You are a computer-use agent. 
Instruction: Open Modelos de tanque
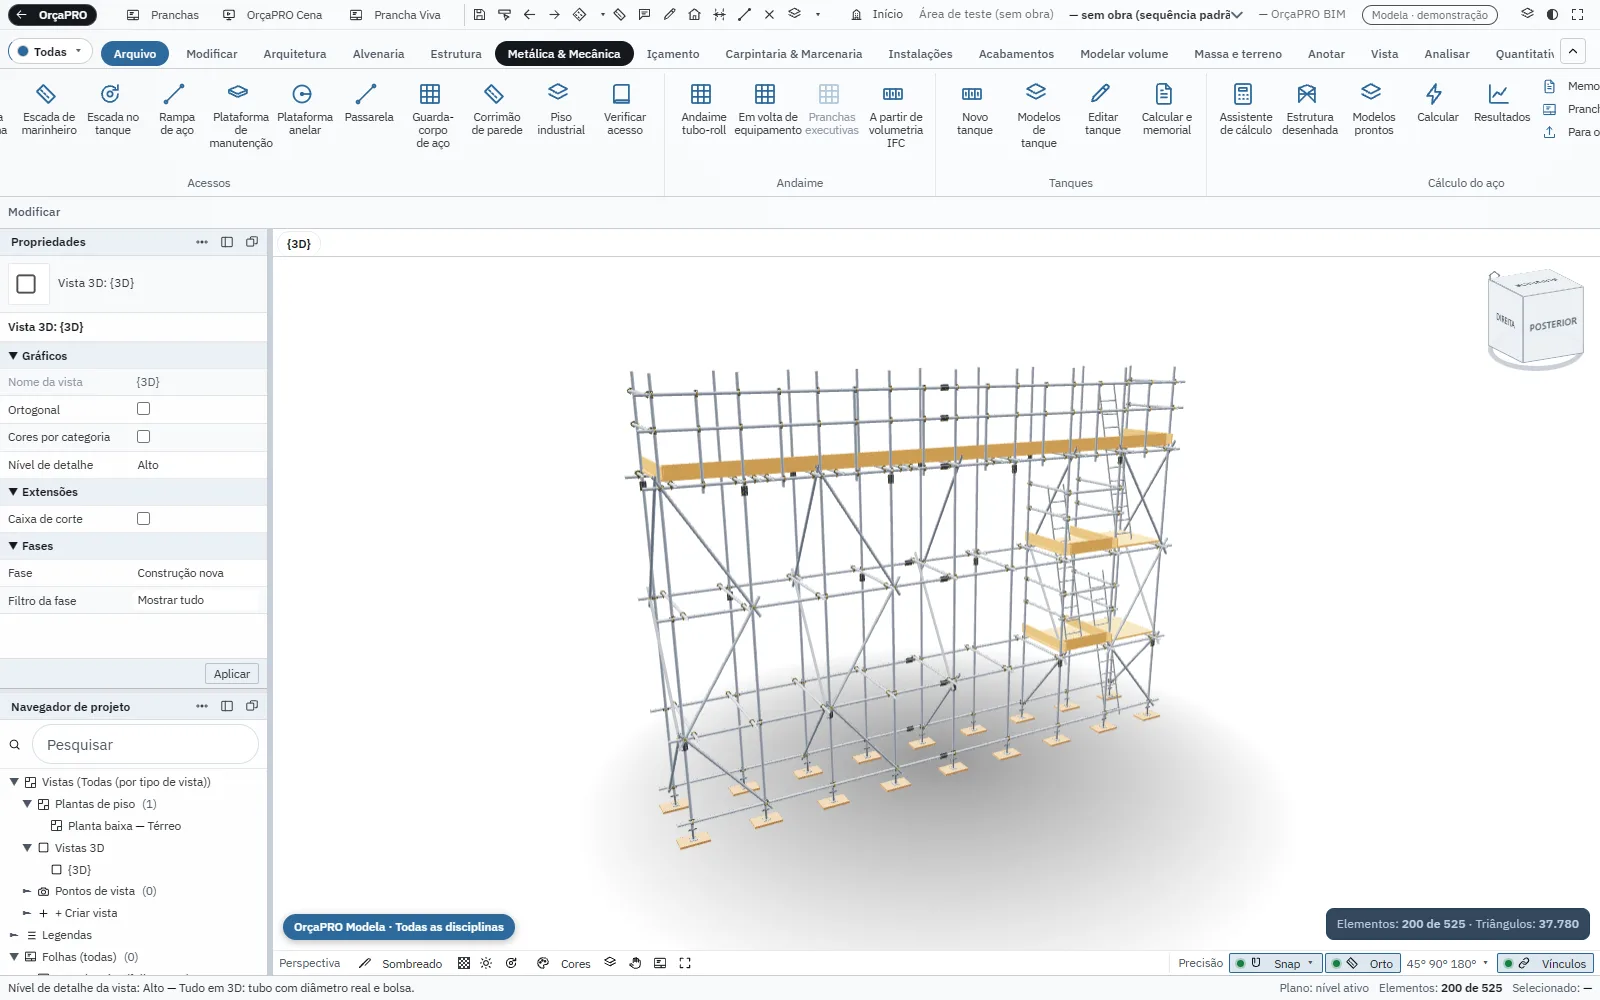coord(1038,116)
